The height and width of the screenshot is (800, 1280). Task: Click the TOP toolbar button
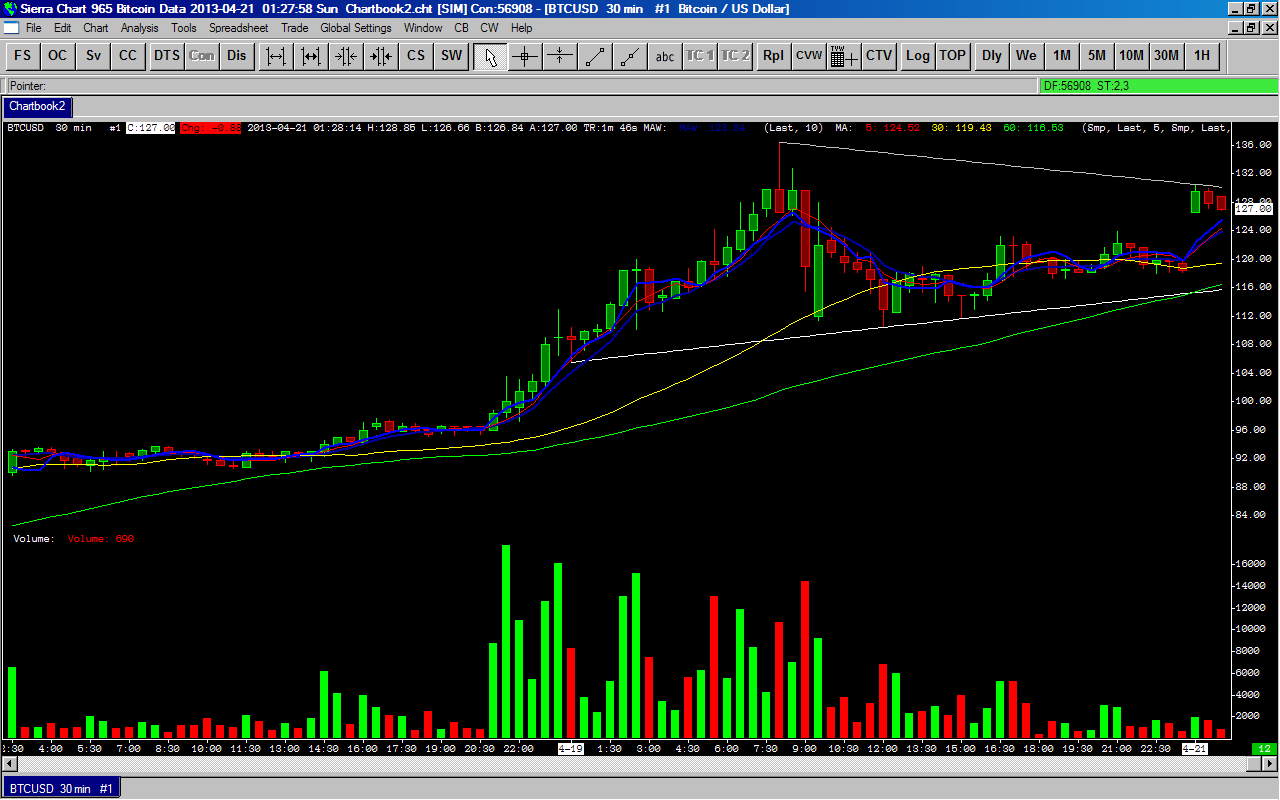(x=952, y=56)
